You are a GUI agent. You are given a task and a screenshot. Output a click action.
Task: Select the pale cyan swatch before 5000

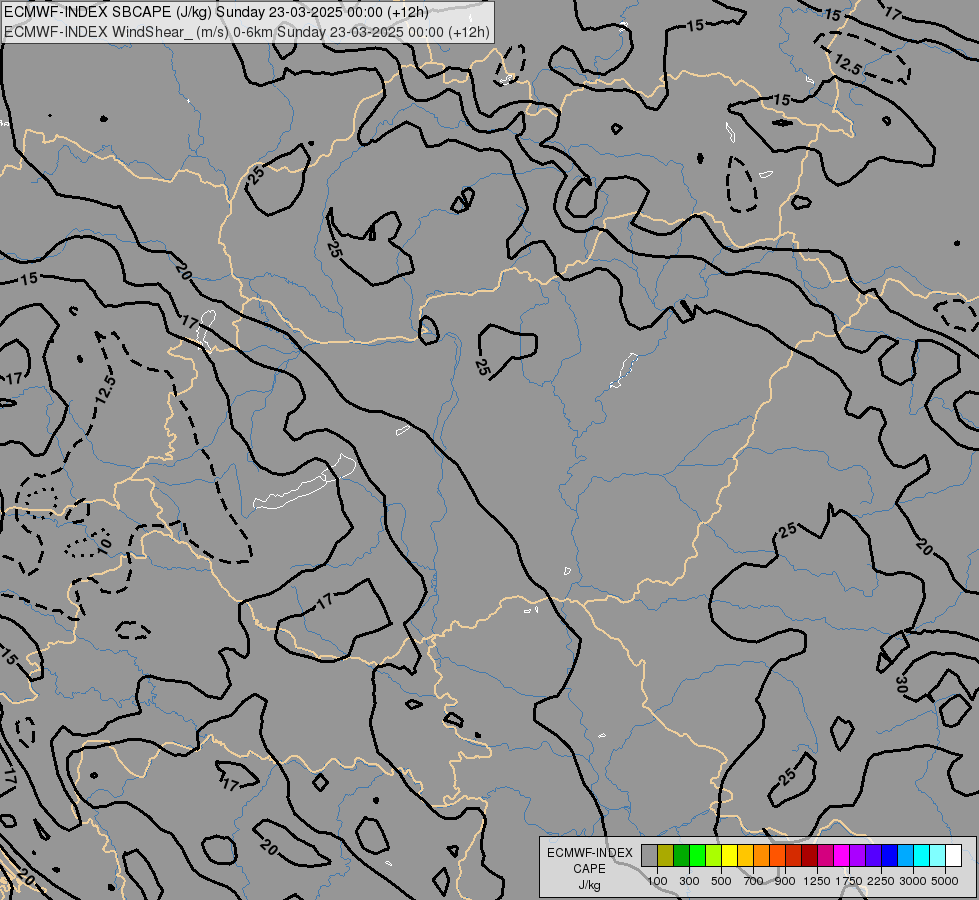point(937,855)
